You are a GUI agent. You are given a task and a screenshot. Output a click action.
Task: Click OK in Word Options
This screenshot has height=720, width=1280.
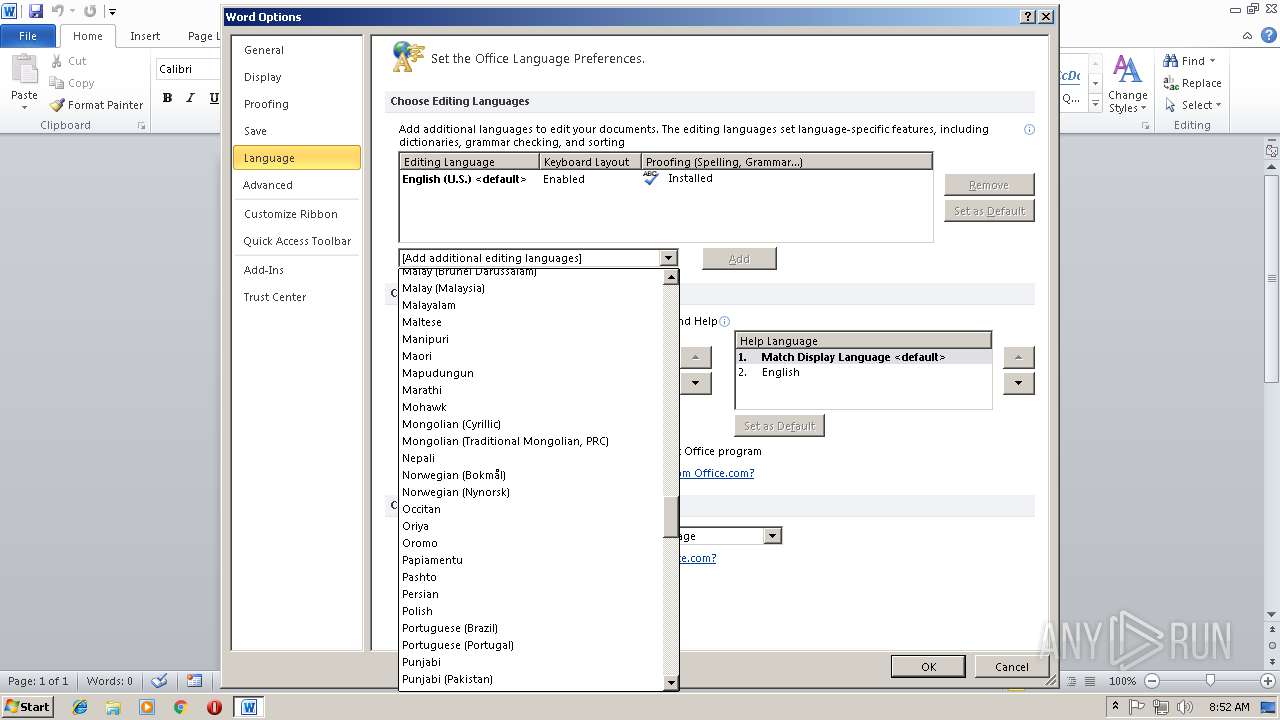[x=928, y=667]
